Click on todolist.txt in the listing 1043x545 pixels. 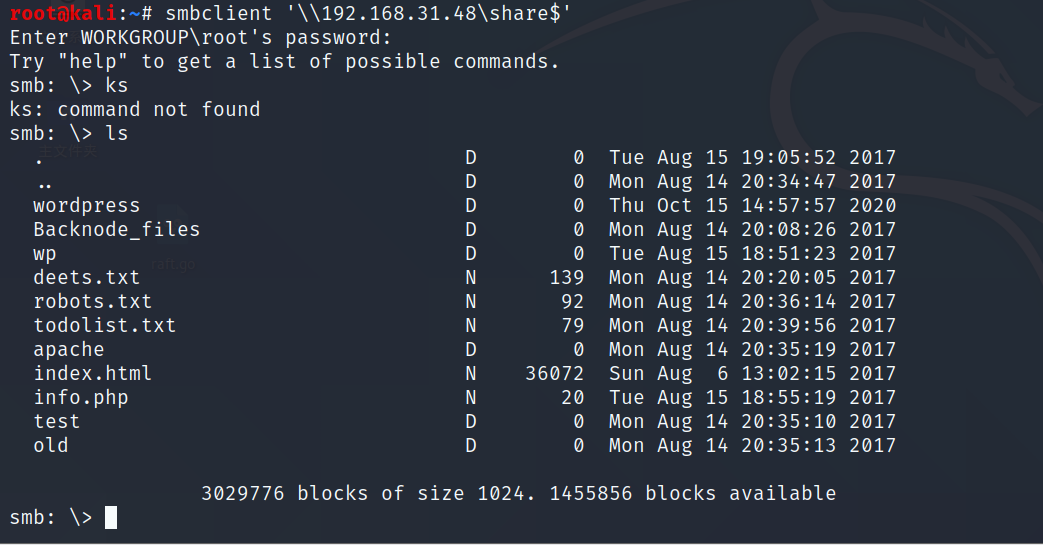[104, 325]
